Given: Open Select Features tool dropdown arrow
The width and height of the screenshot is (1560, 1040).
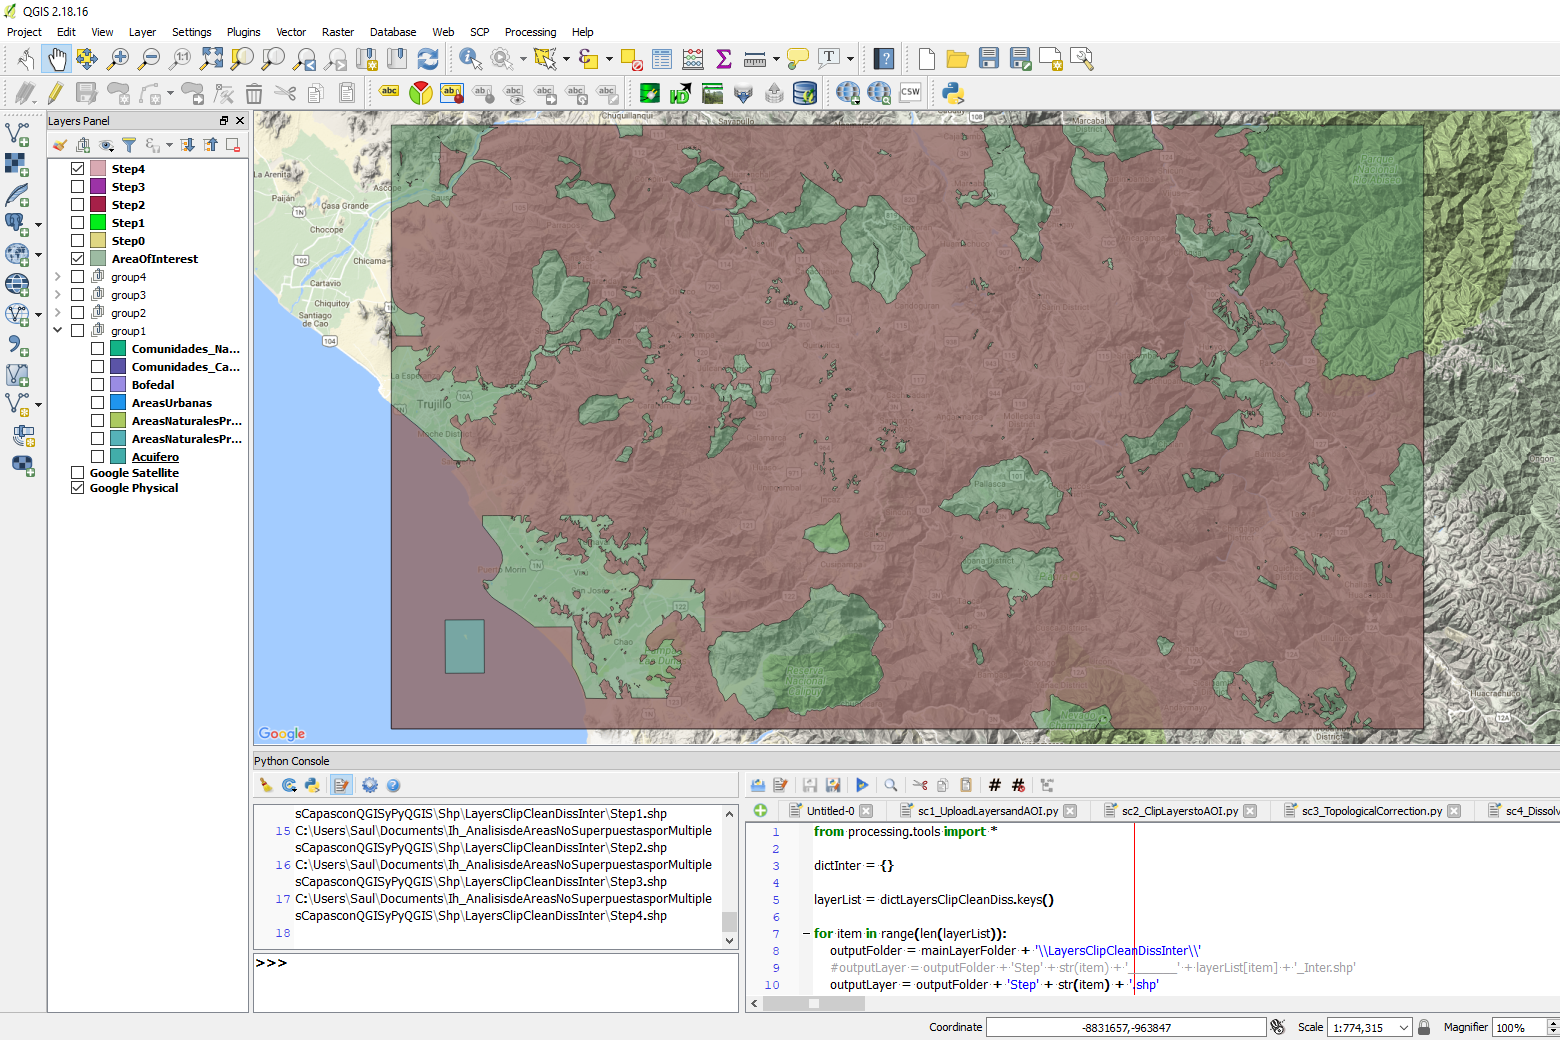Looking at the screenshot, I should [x=566, y=59].
